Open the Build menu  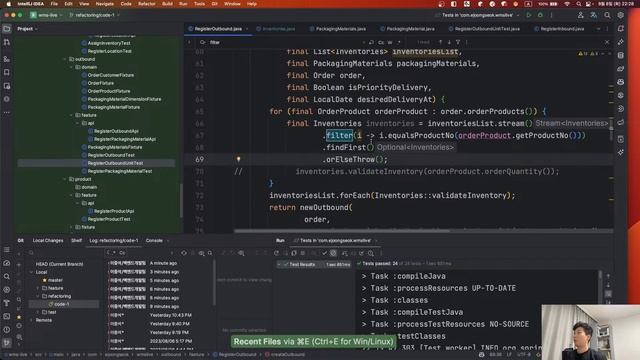[x=167, y=4]
